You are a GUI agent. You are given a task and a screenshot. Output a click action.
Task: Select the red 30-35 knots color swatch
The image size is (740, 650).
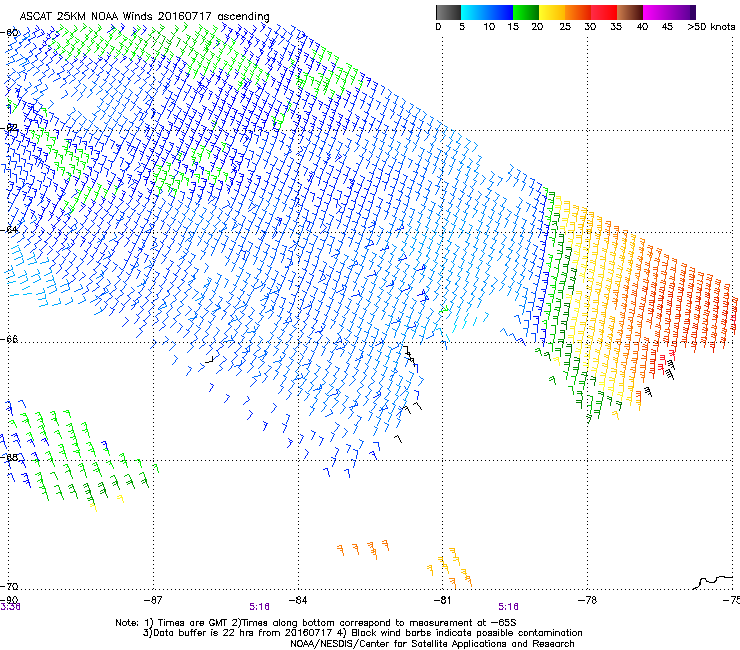(x=604, y=12)
